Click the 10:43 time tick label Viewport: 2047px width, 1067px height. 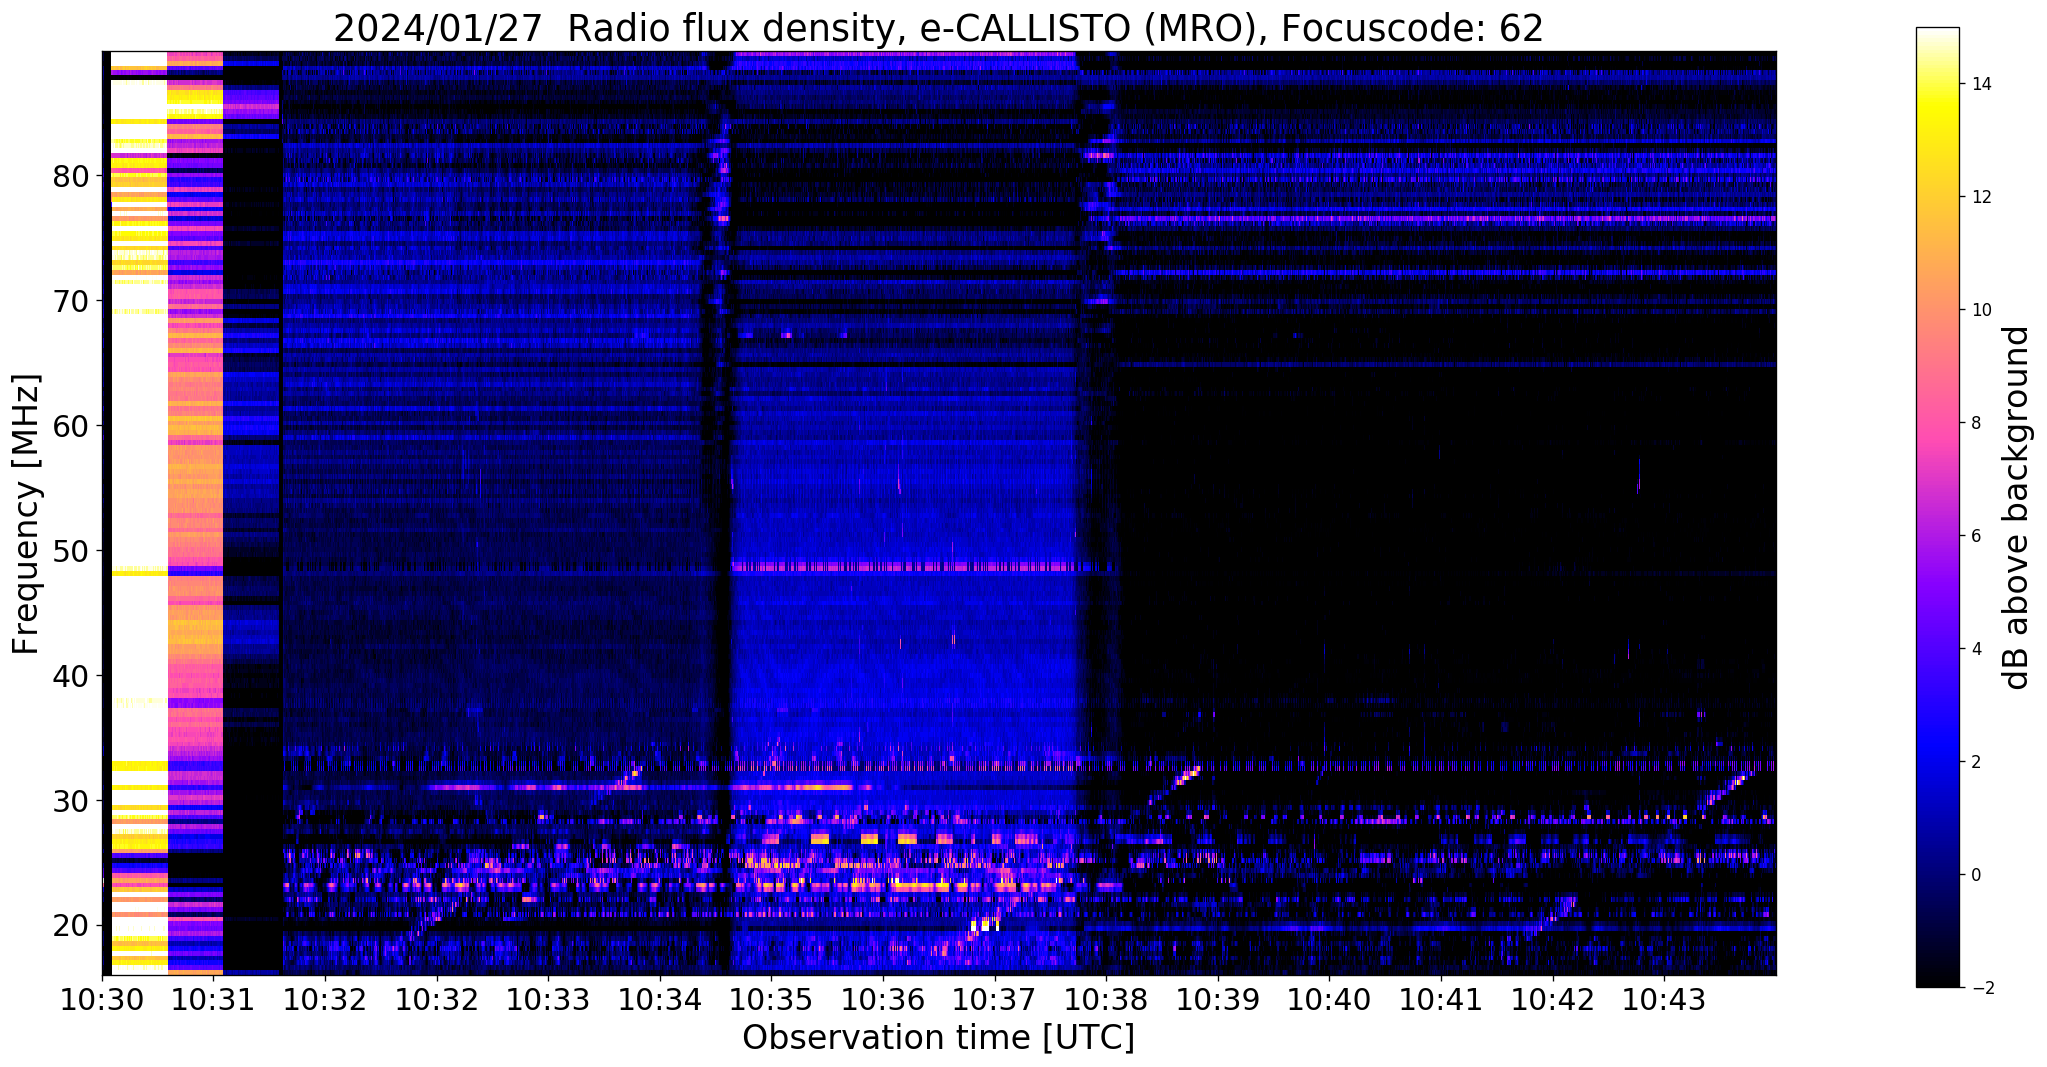[1664, 1000]
